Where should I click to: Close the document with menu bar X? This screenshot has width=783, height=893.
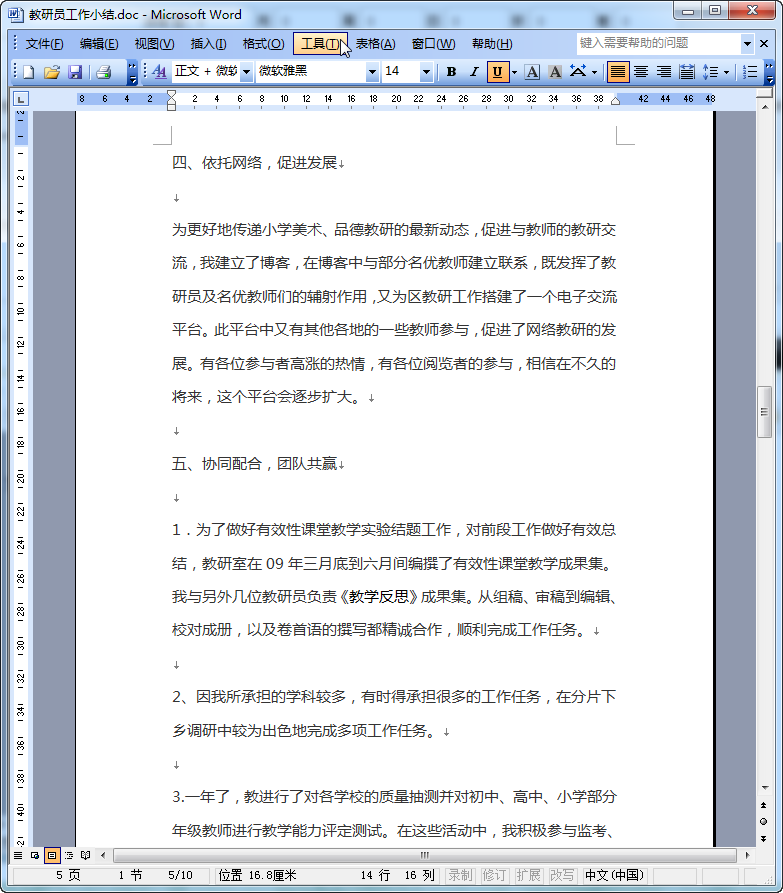(x=764, y=43)
